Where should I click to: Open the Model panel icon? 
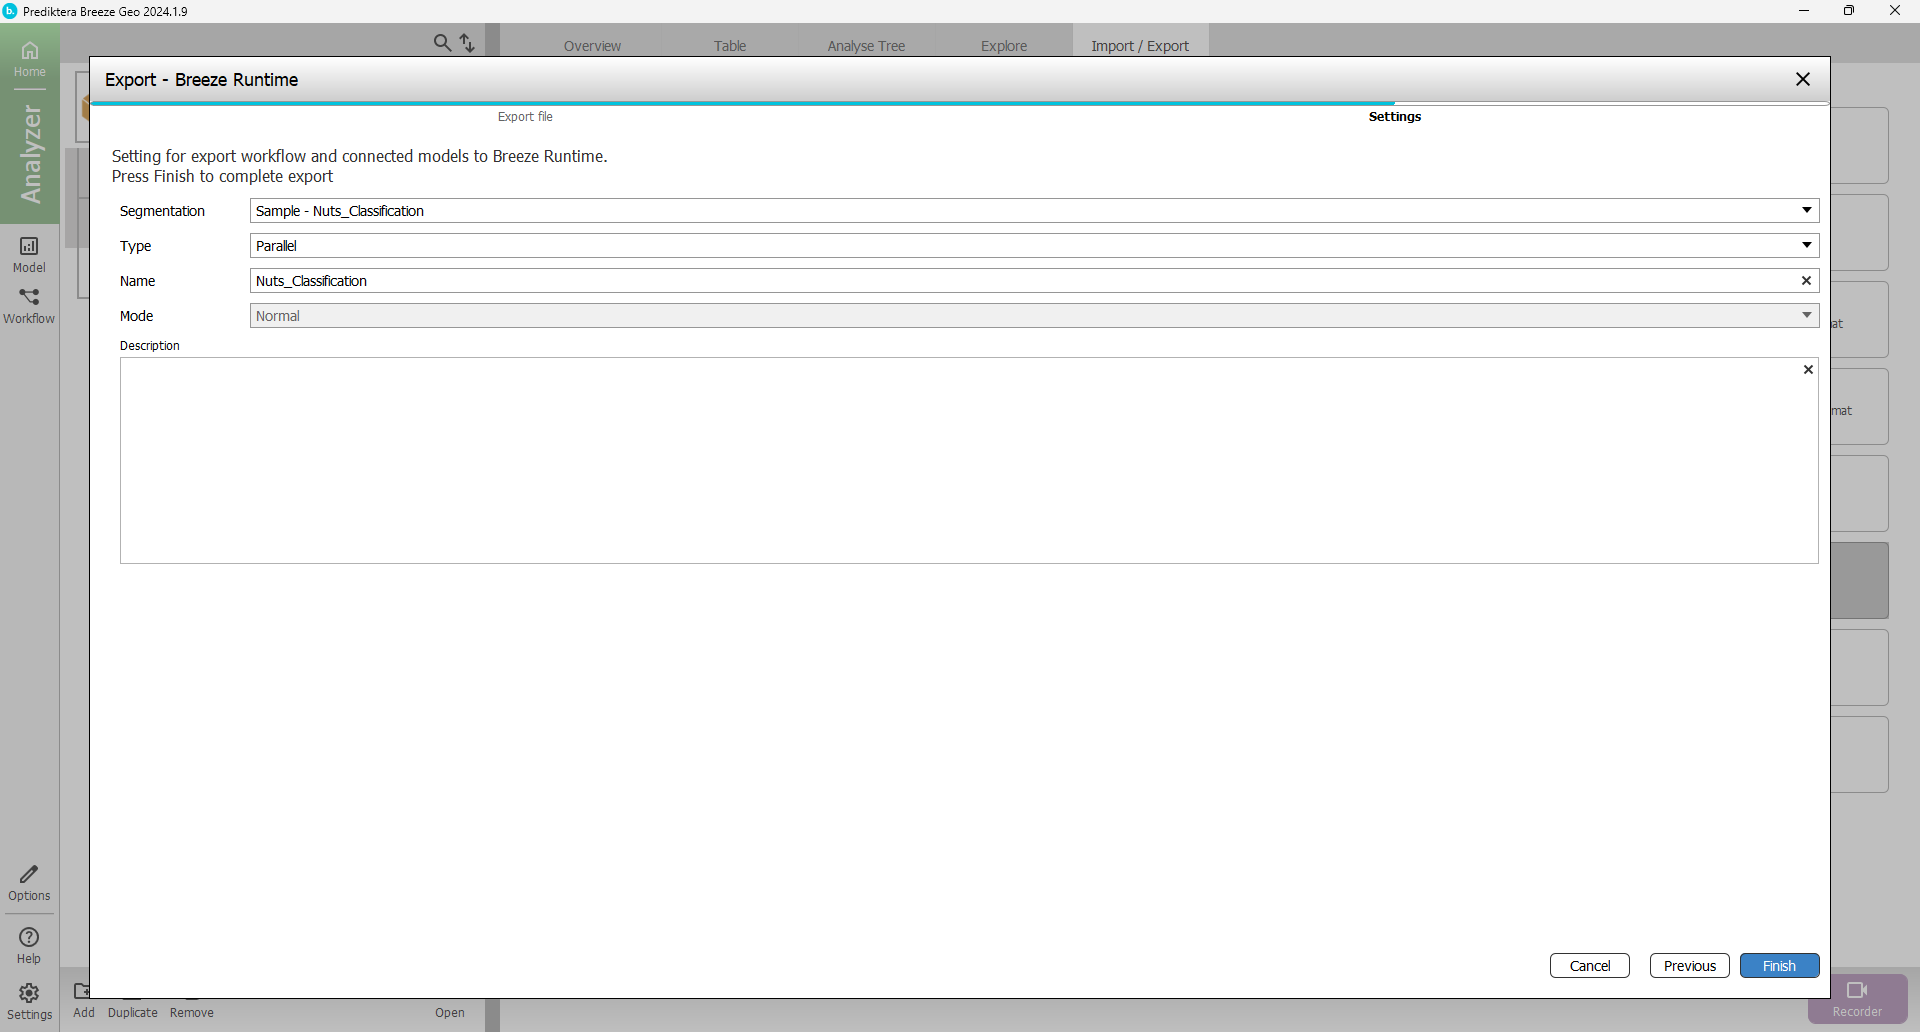click(29, 253)
